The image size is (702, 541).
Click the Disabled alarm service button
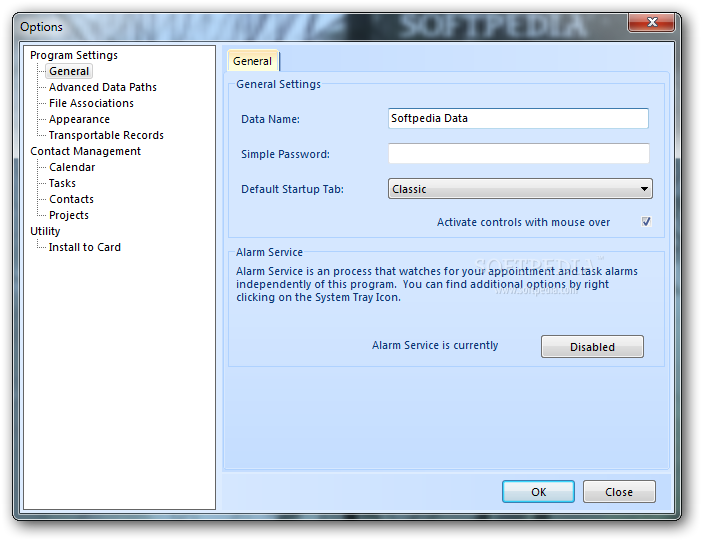pos(592,347)
